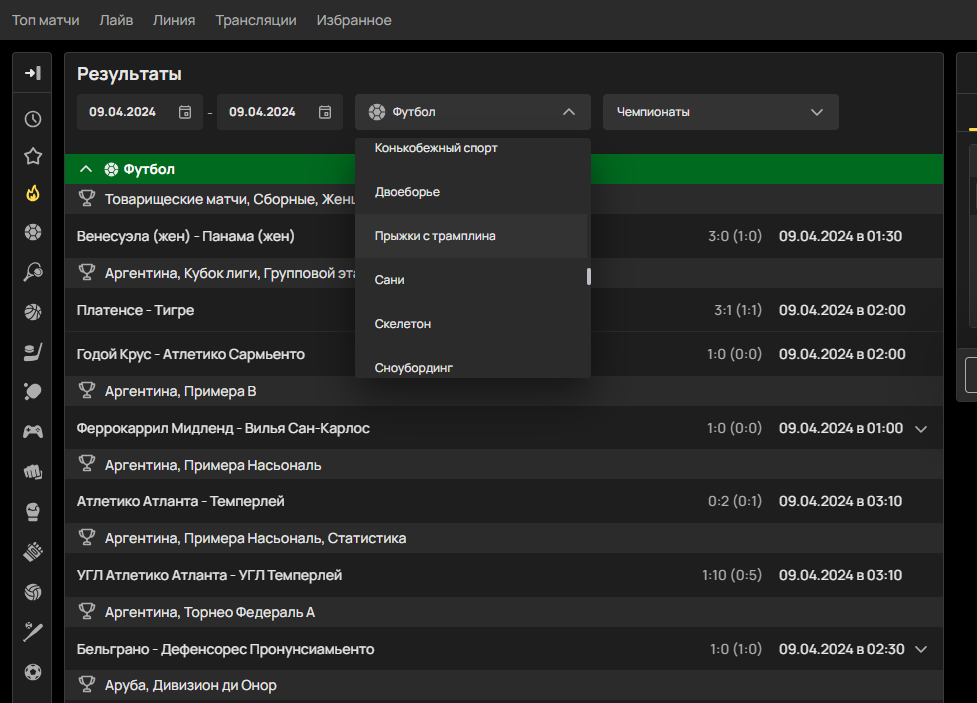Go to Трансляции tab
The height and width of the screenshot is (703, 977).
255,20
